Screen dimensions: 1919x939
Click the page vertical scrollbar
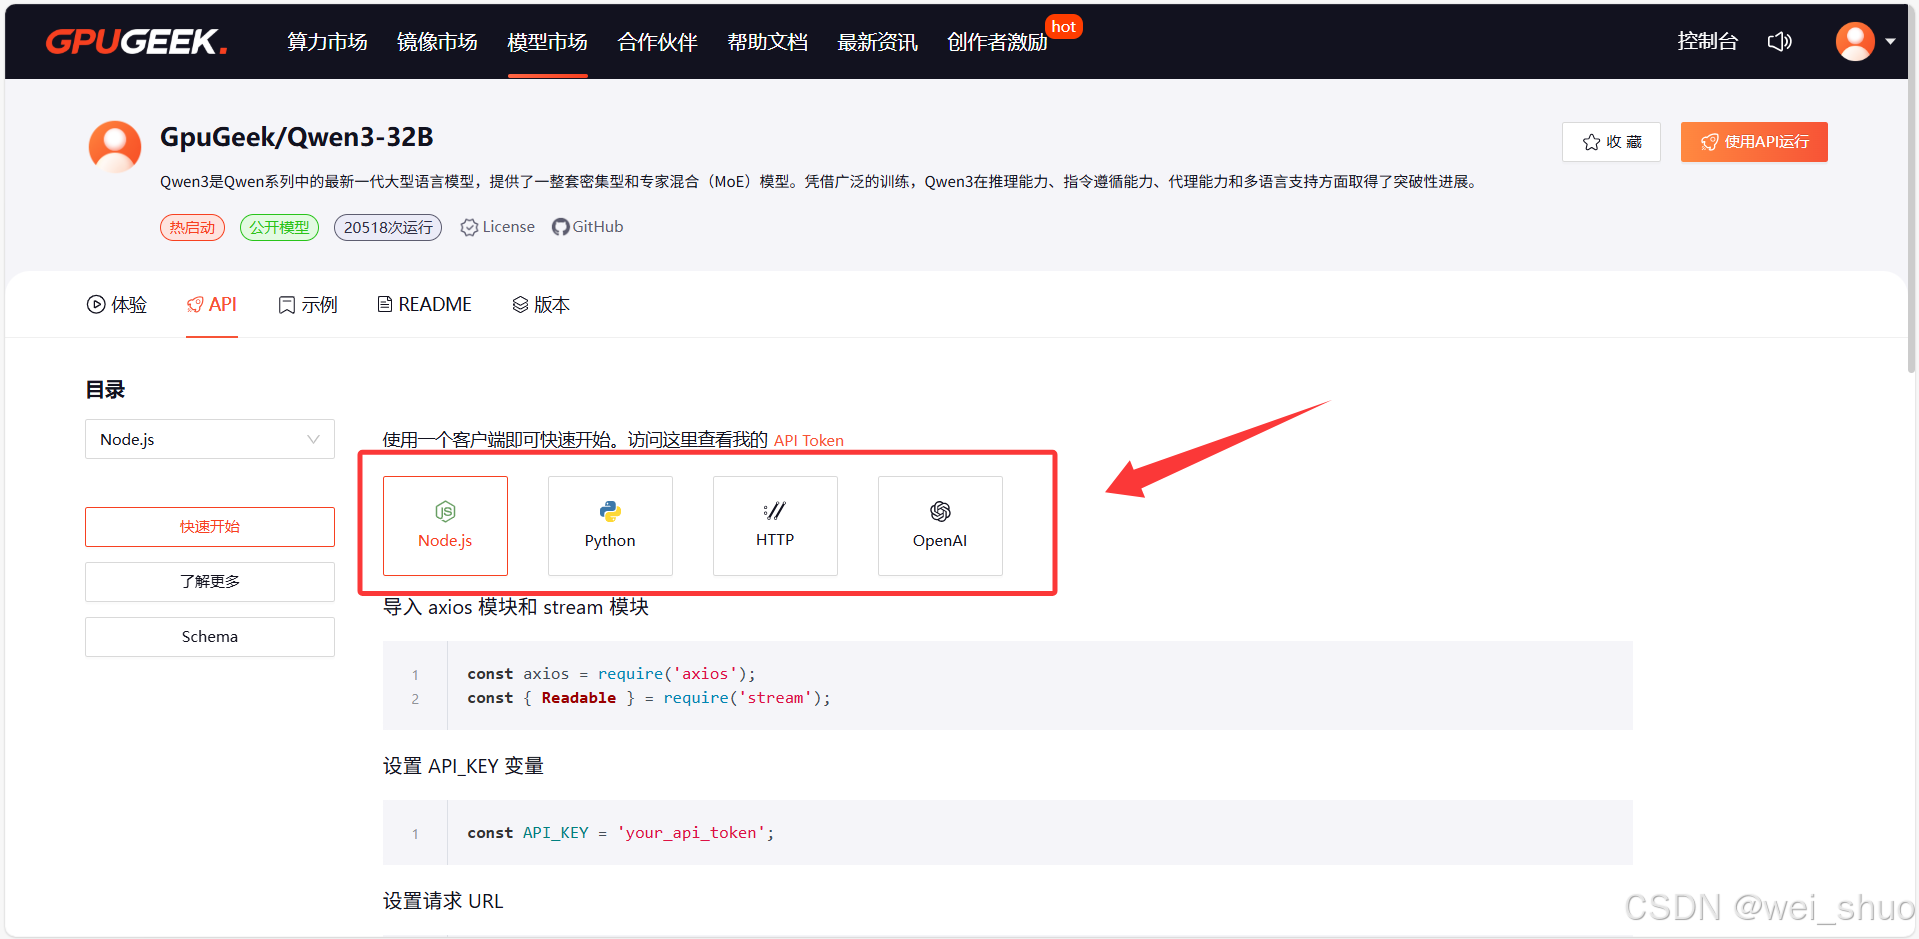(x=1912, y=190)
